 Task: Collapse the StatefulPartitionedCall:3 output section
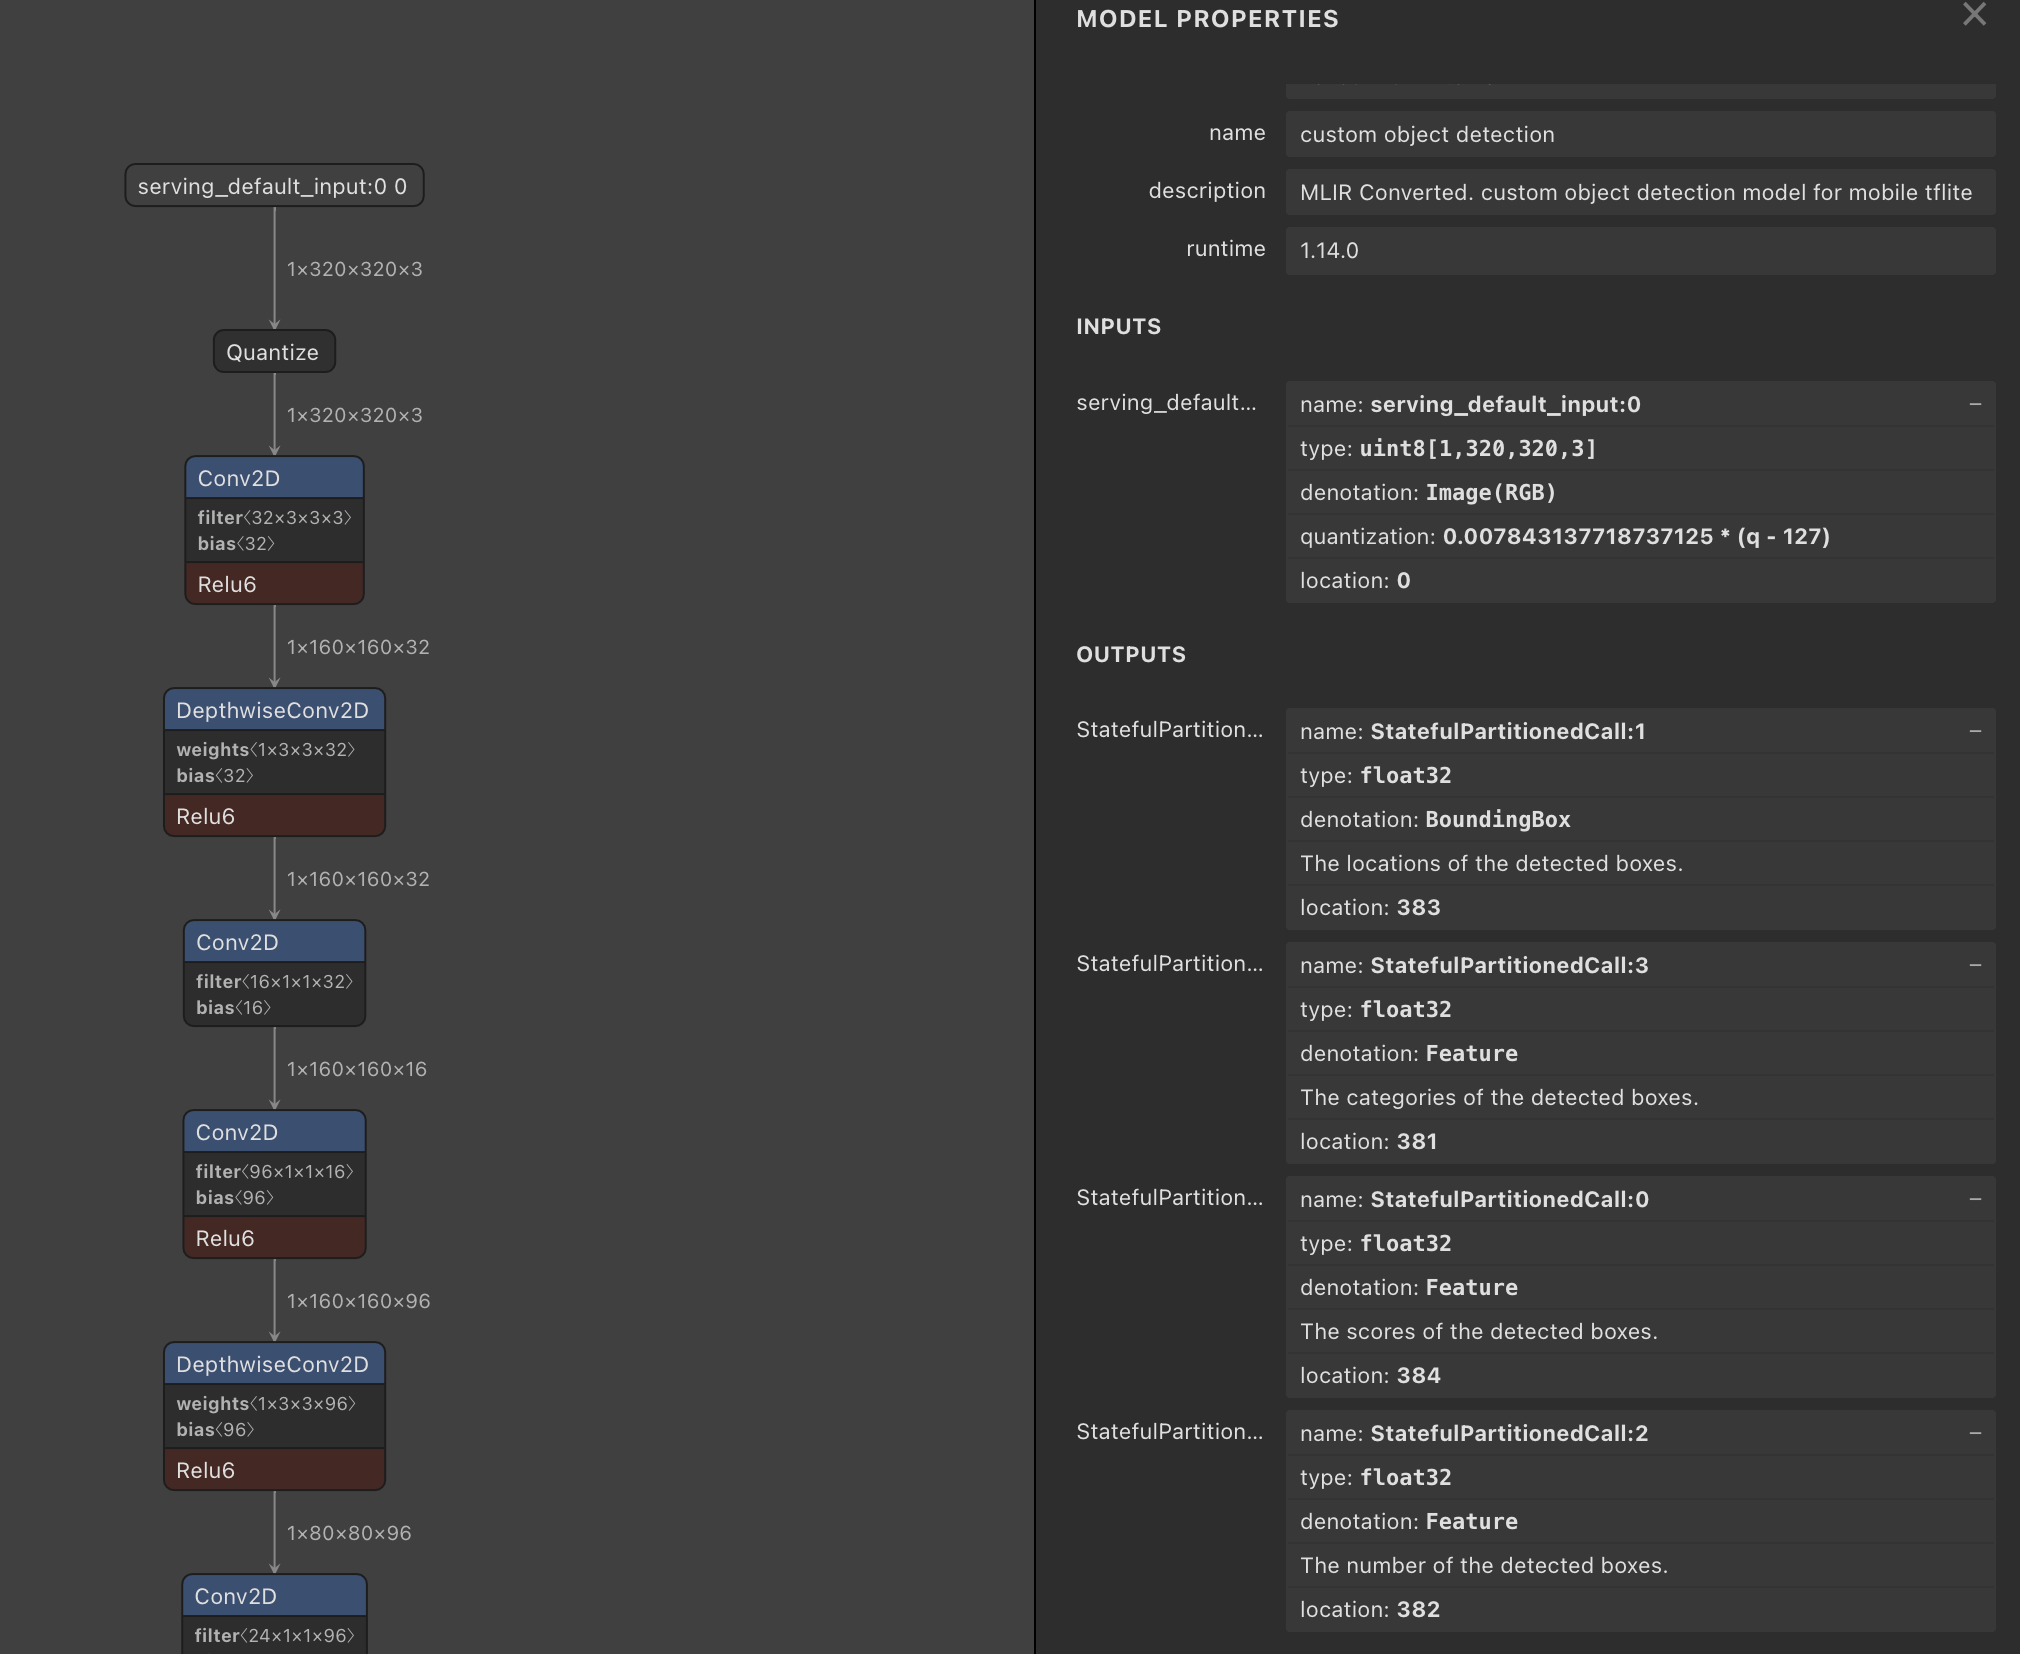tap(1974, 964)
